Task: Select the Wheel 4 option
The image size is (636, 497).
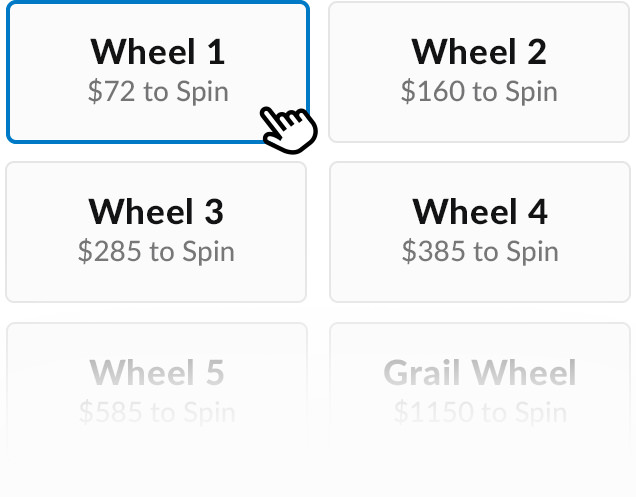Action: tap(480, 232)
